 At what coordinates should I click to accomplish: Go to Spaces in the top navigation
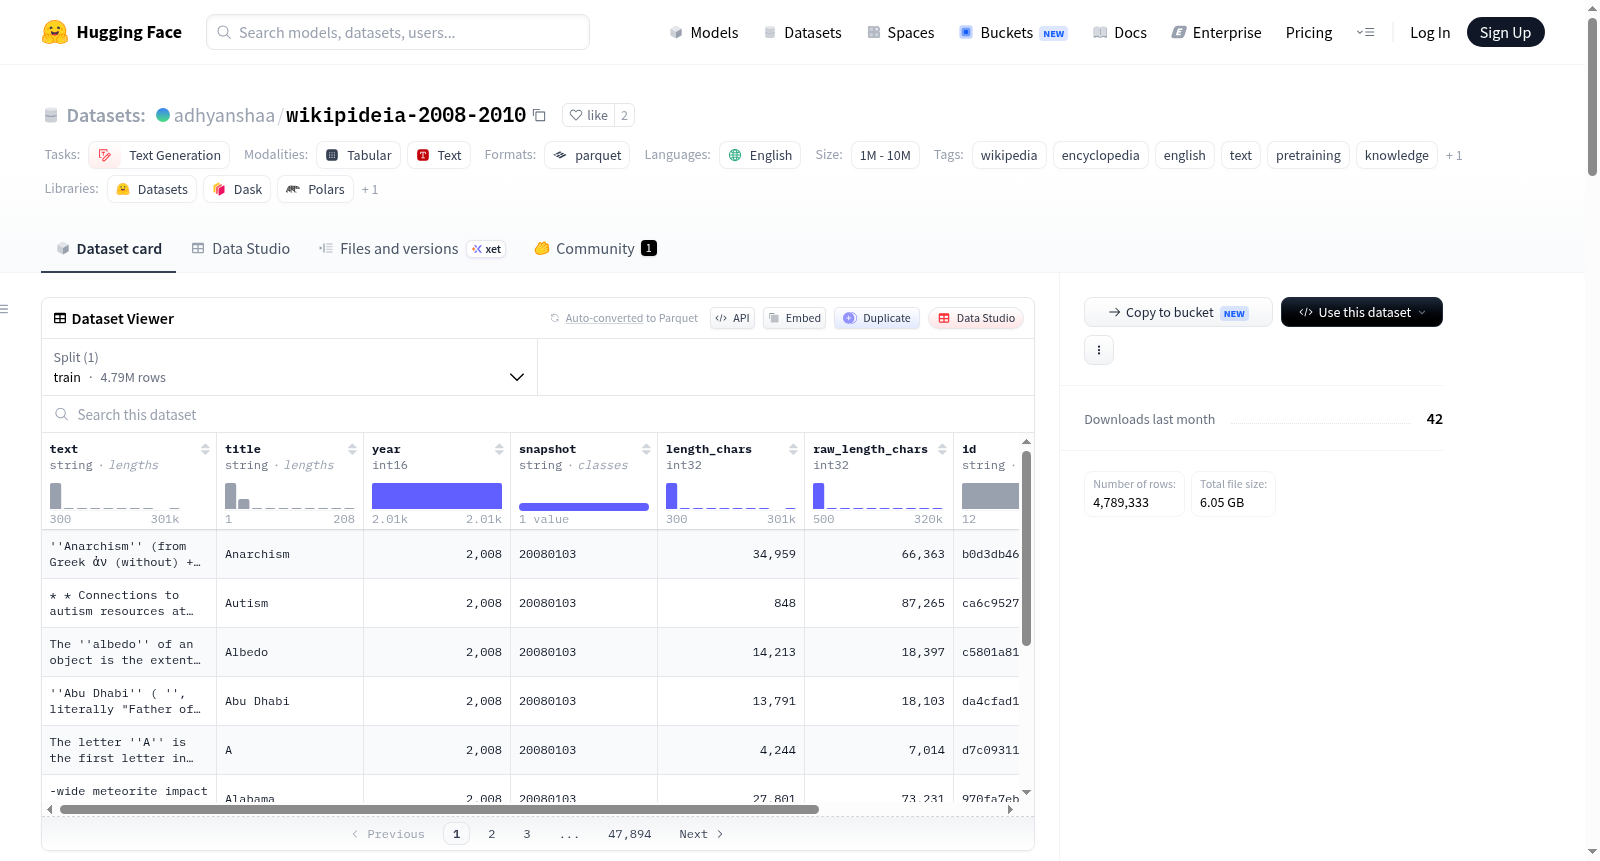coord(900,32)
